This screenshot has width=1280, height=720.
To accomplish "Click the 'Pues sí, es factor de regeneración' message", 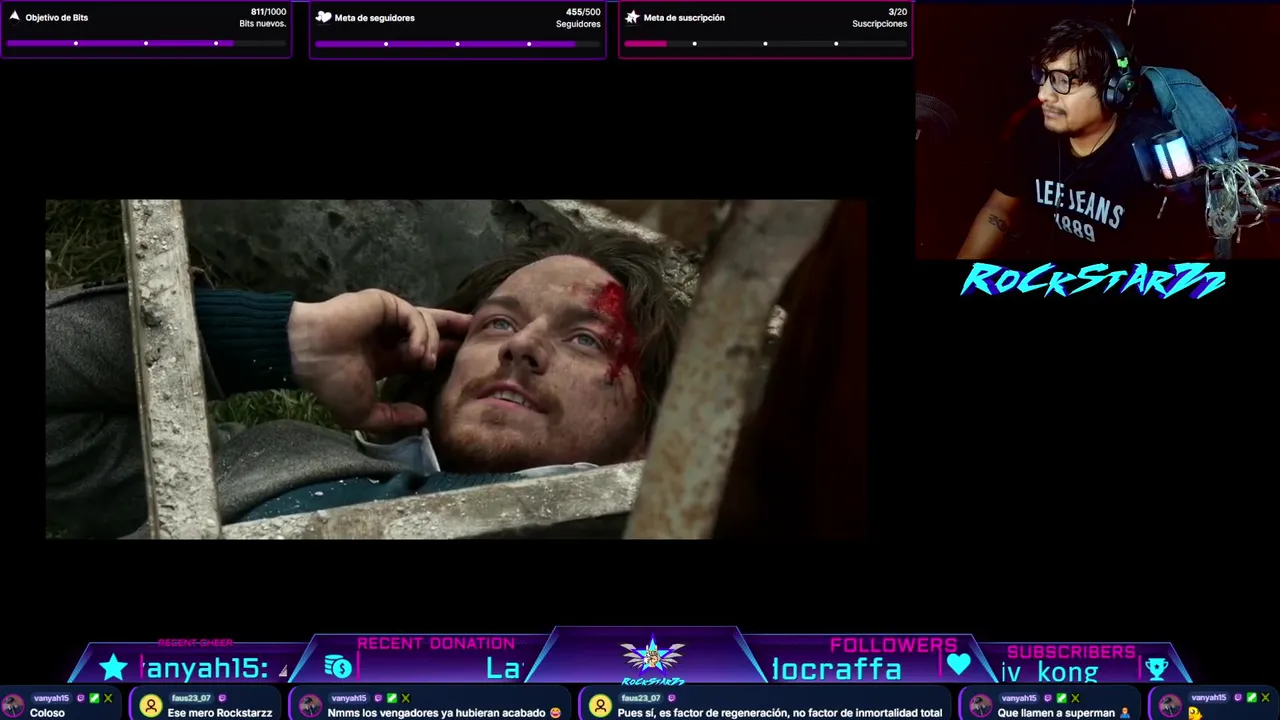I will tap(779, 713).
